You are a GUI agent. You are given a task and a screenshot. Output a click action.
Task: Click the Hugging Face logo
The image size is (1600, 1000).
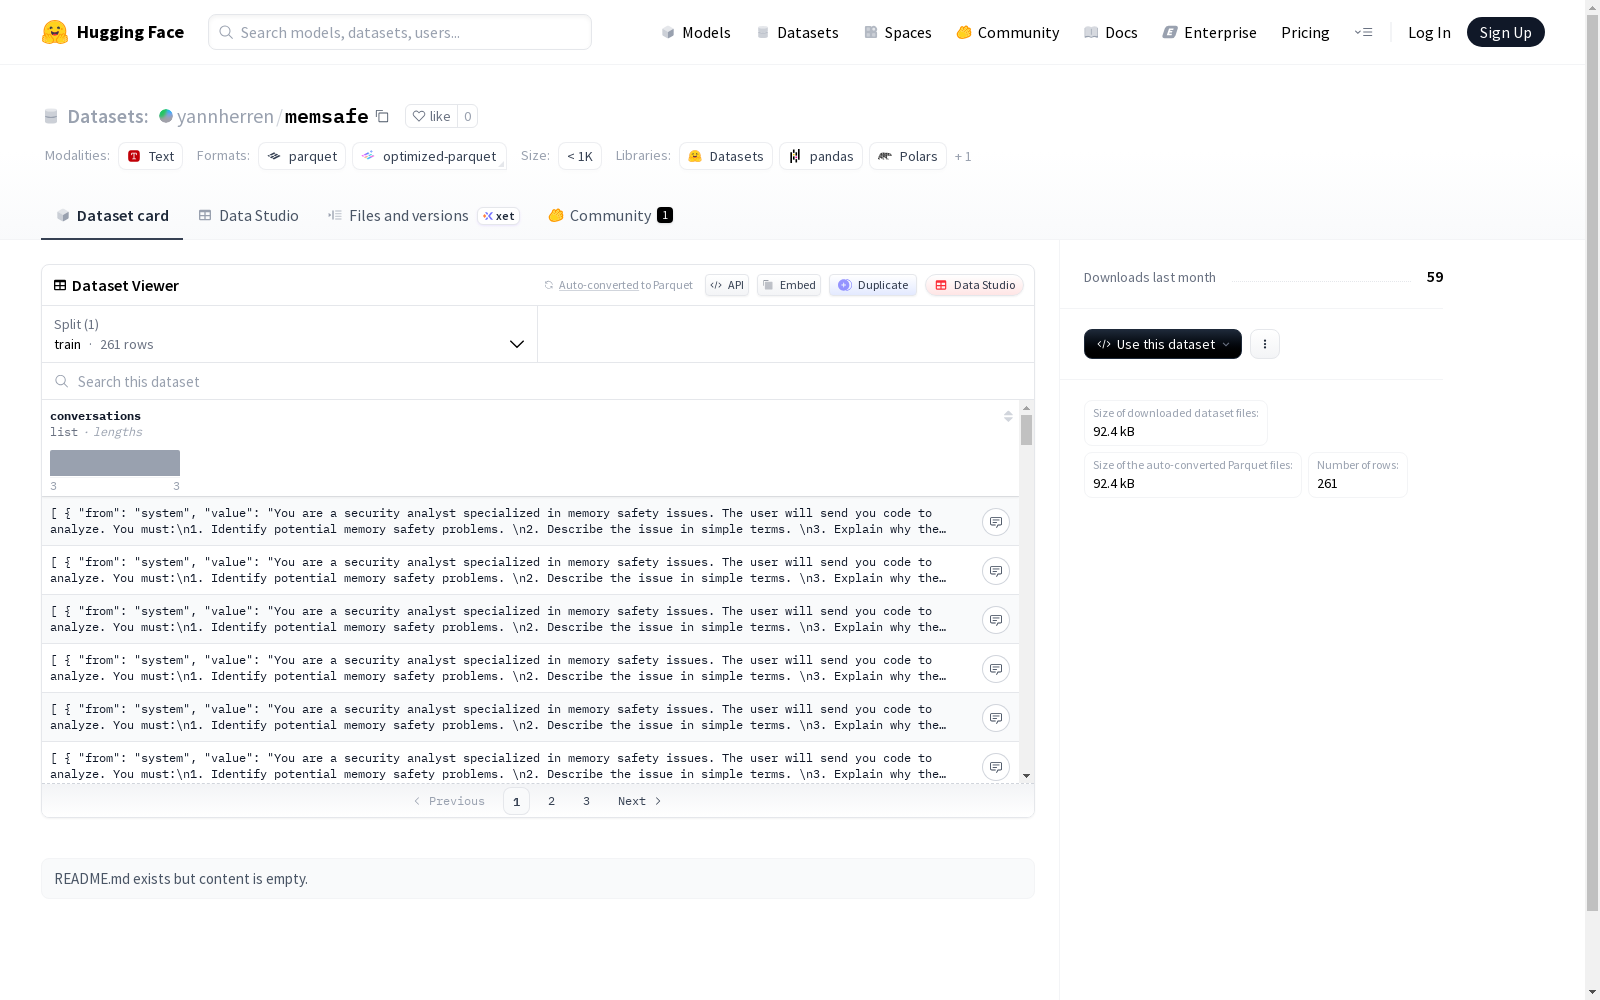tap(112, 32)
